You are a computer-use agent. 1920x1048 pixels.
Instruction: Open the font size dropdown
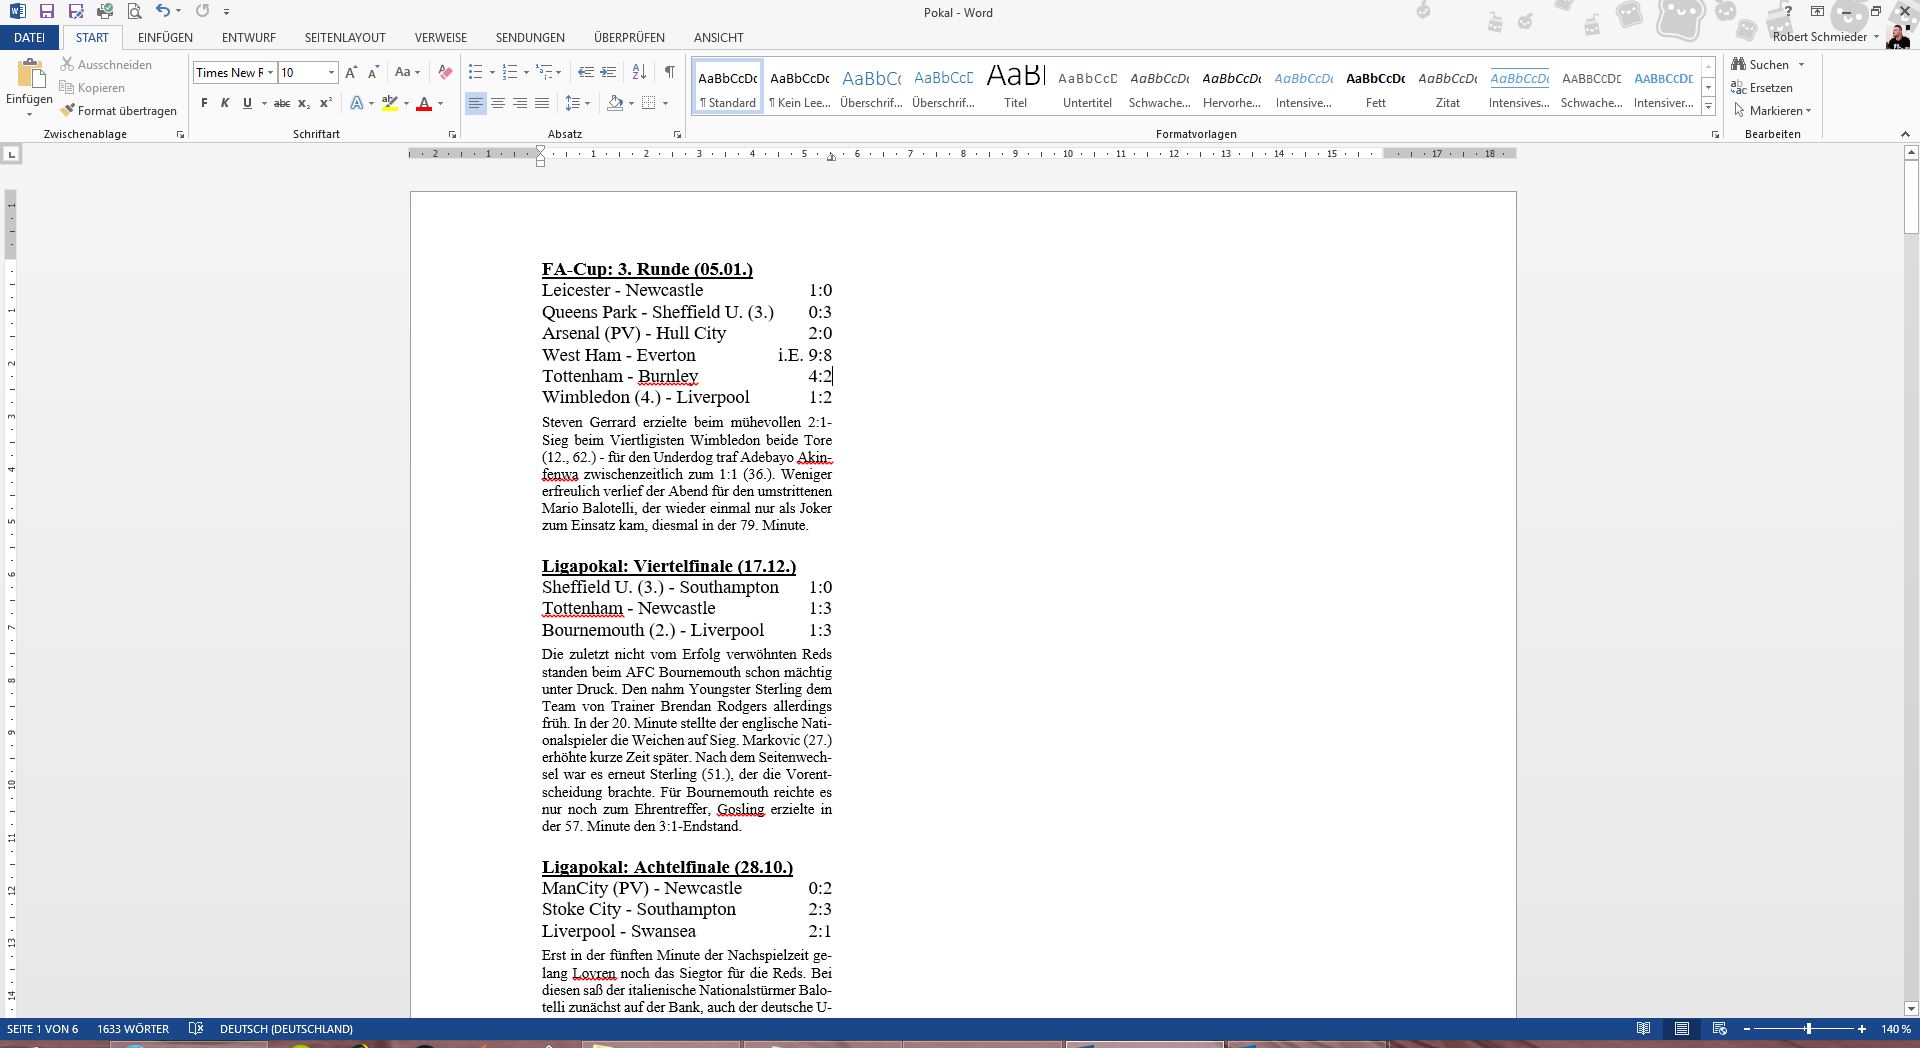[x=331, y=72]
